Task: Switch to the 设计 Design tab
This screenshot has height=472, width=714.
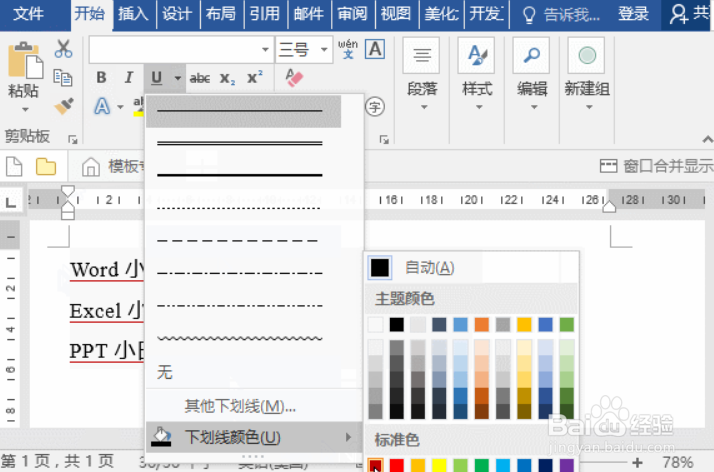Action: (177, 14)
